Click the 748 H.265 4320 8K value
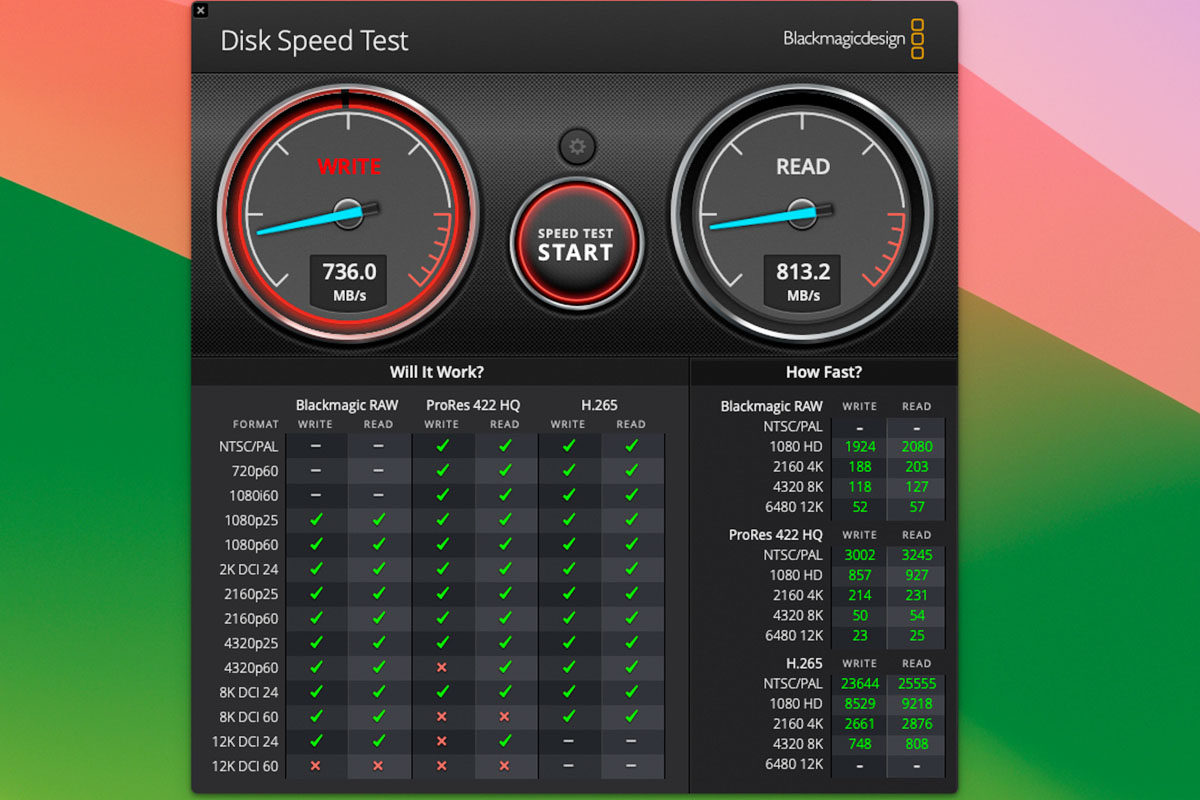This screenshot has height=800, width=1200. (859, 744)
